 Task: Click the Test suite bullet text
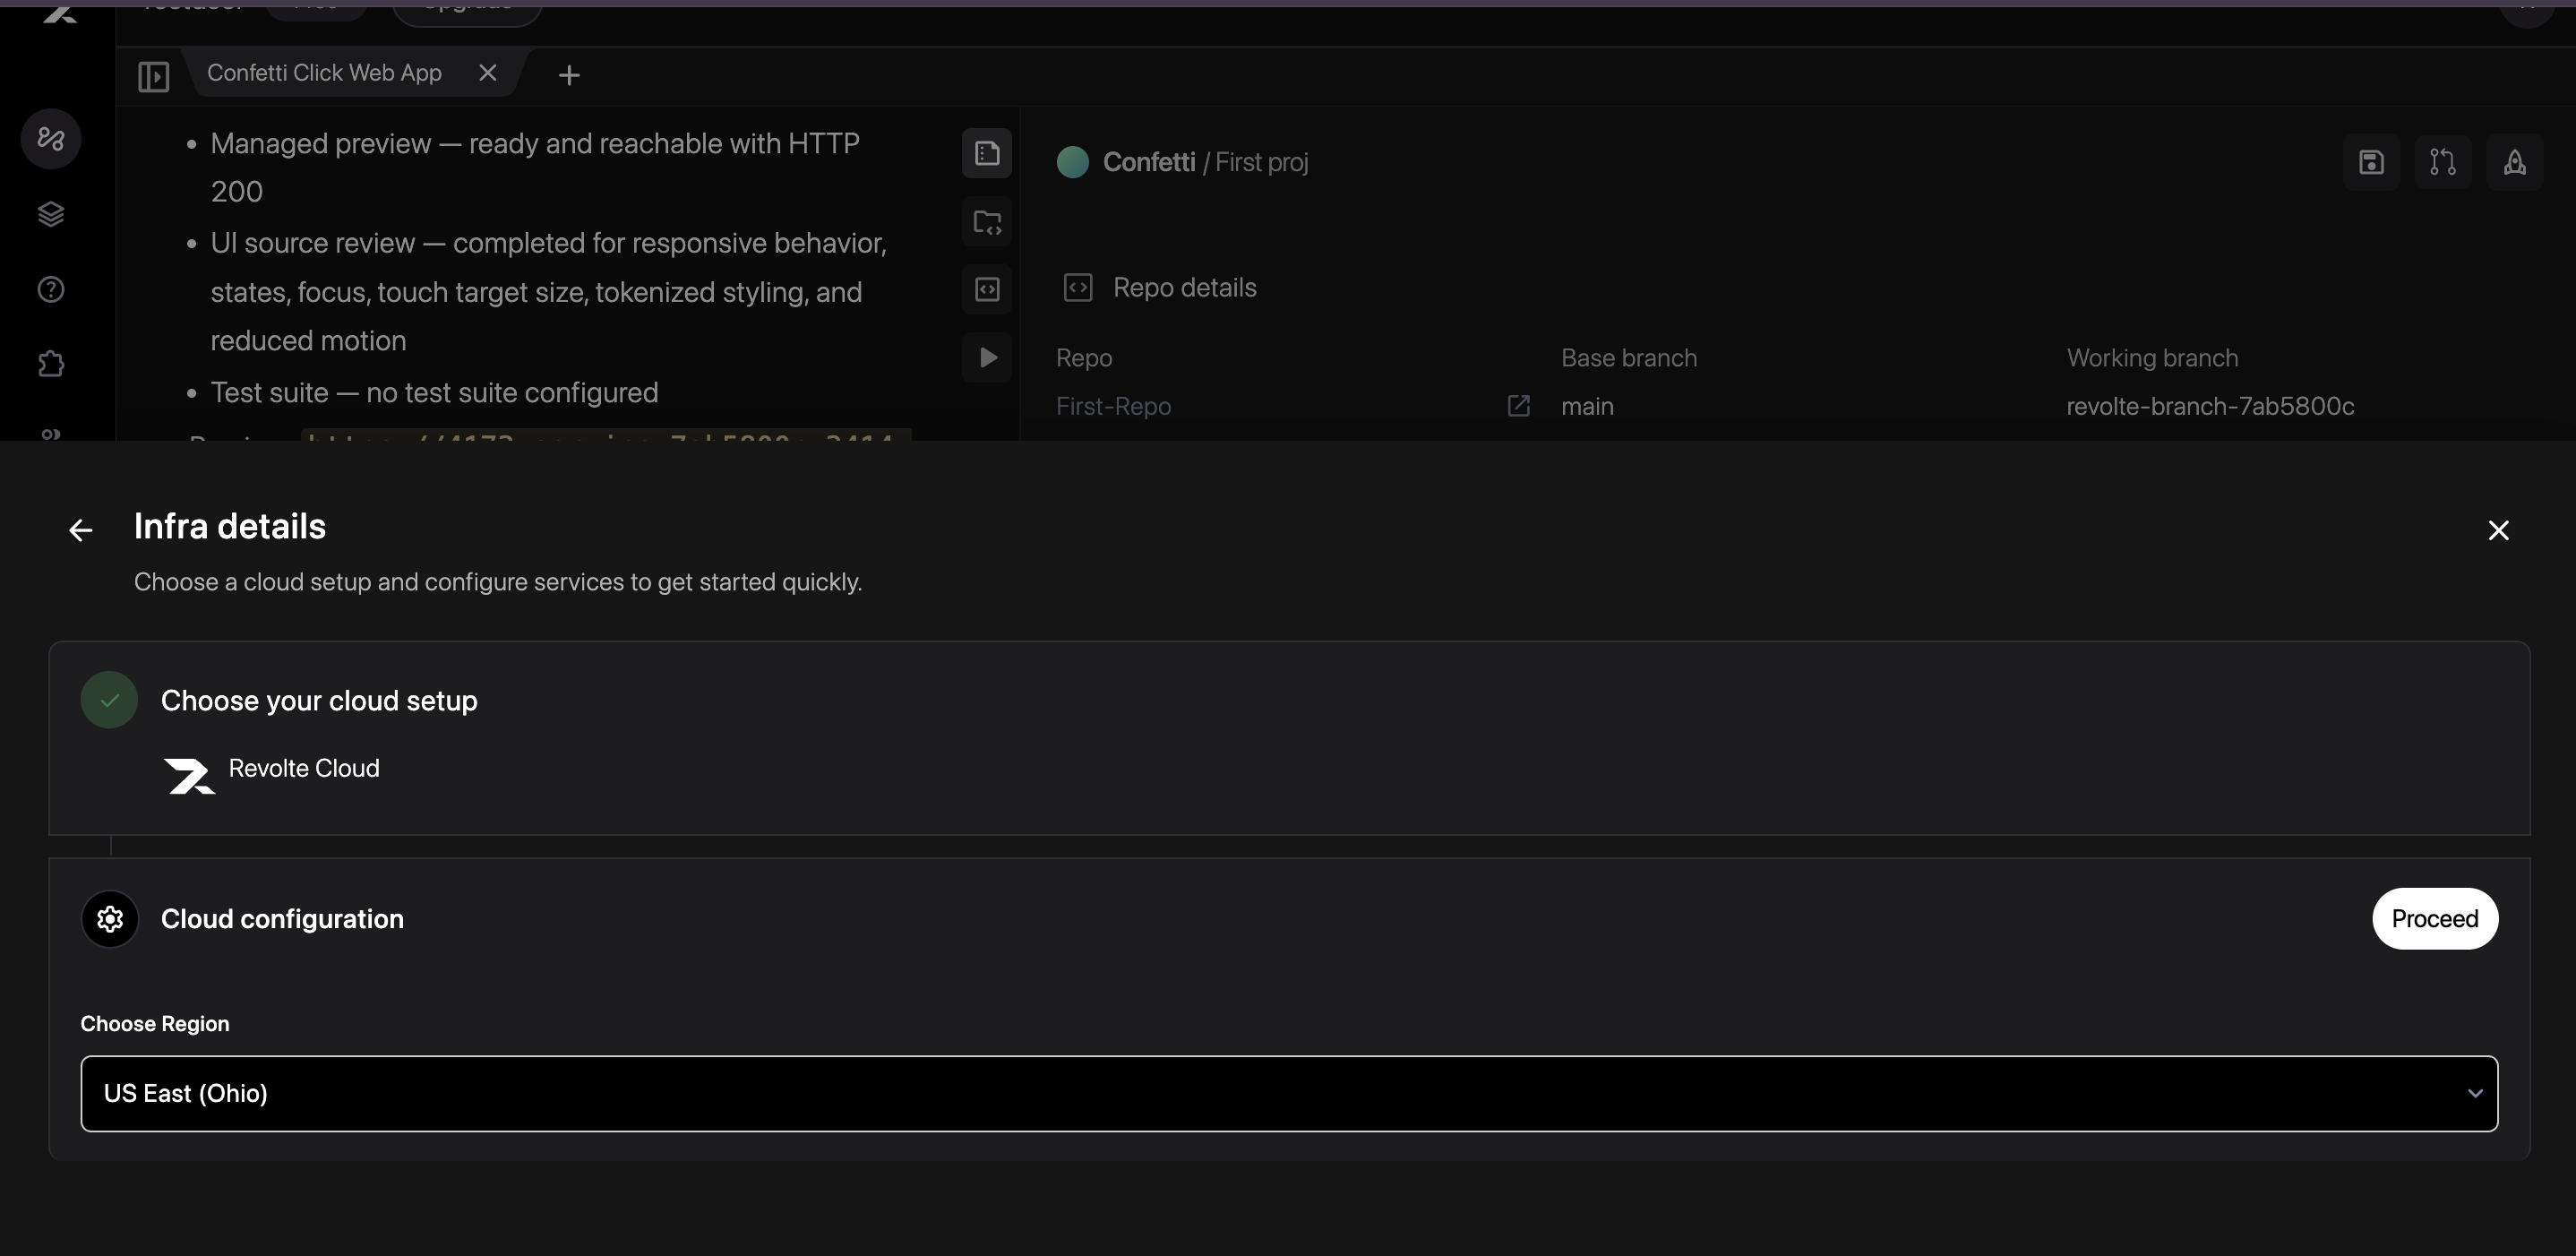pos(434,393)
